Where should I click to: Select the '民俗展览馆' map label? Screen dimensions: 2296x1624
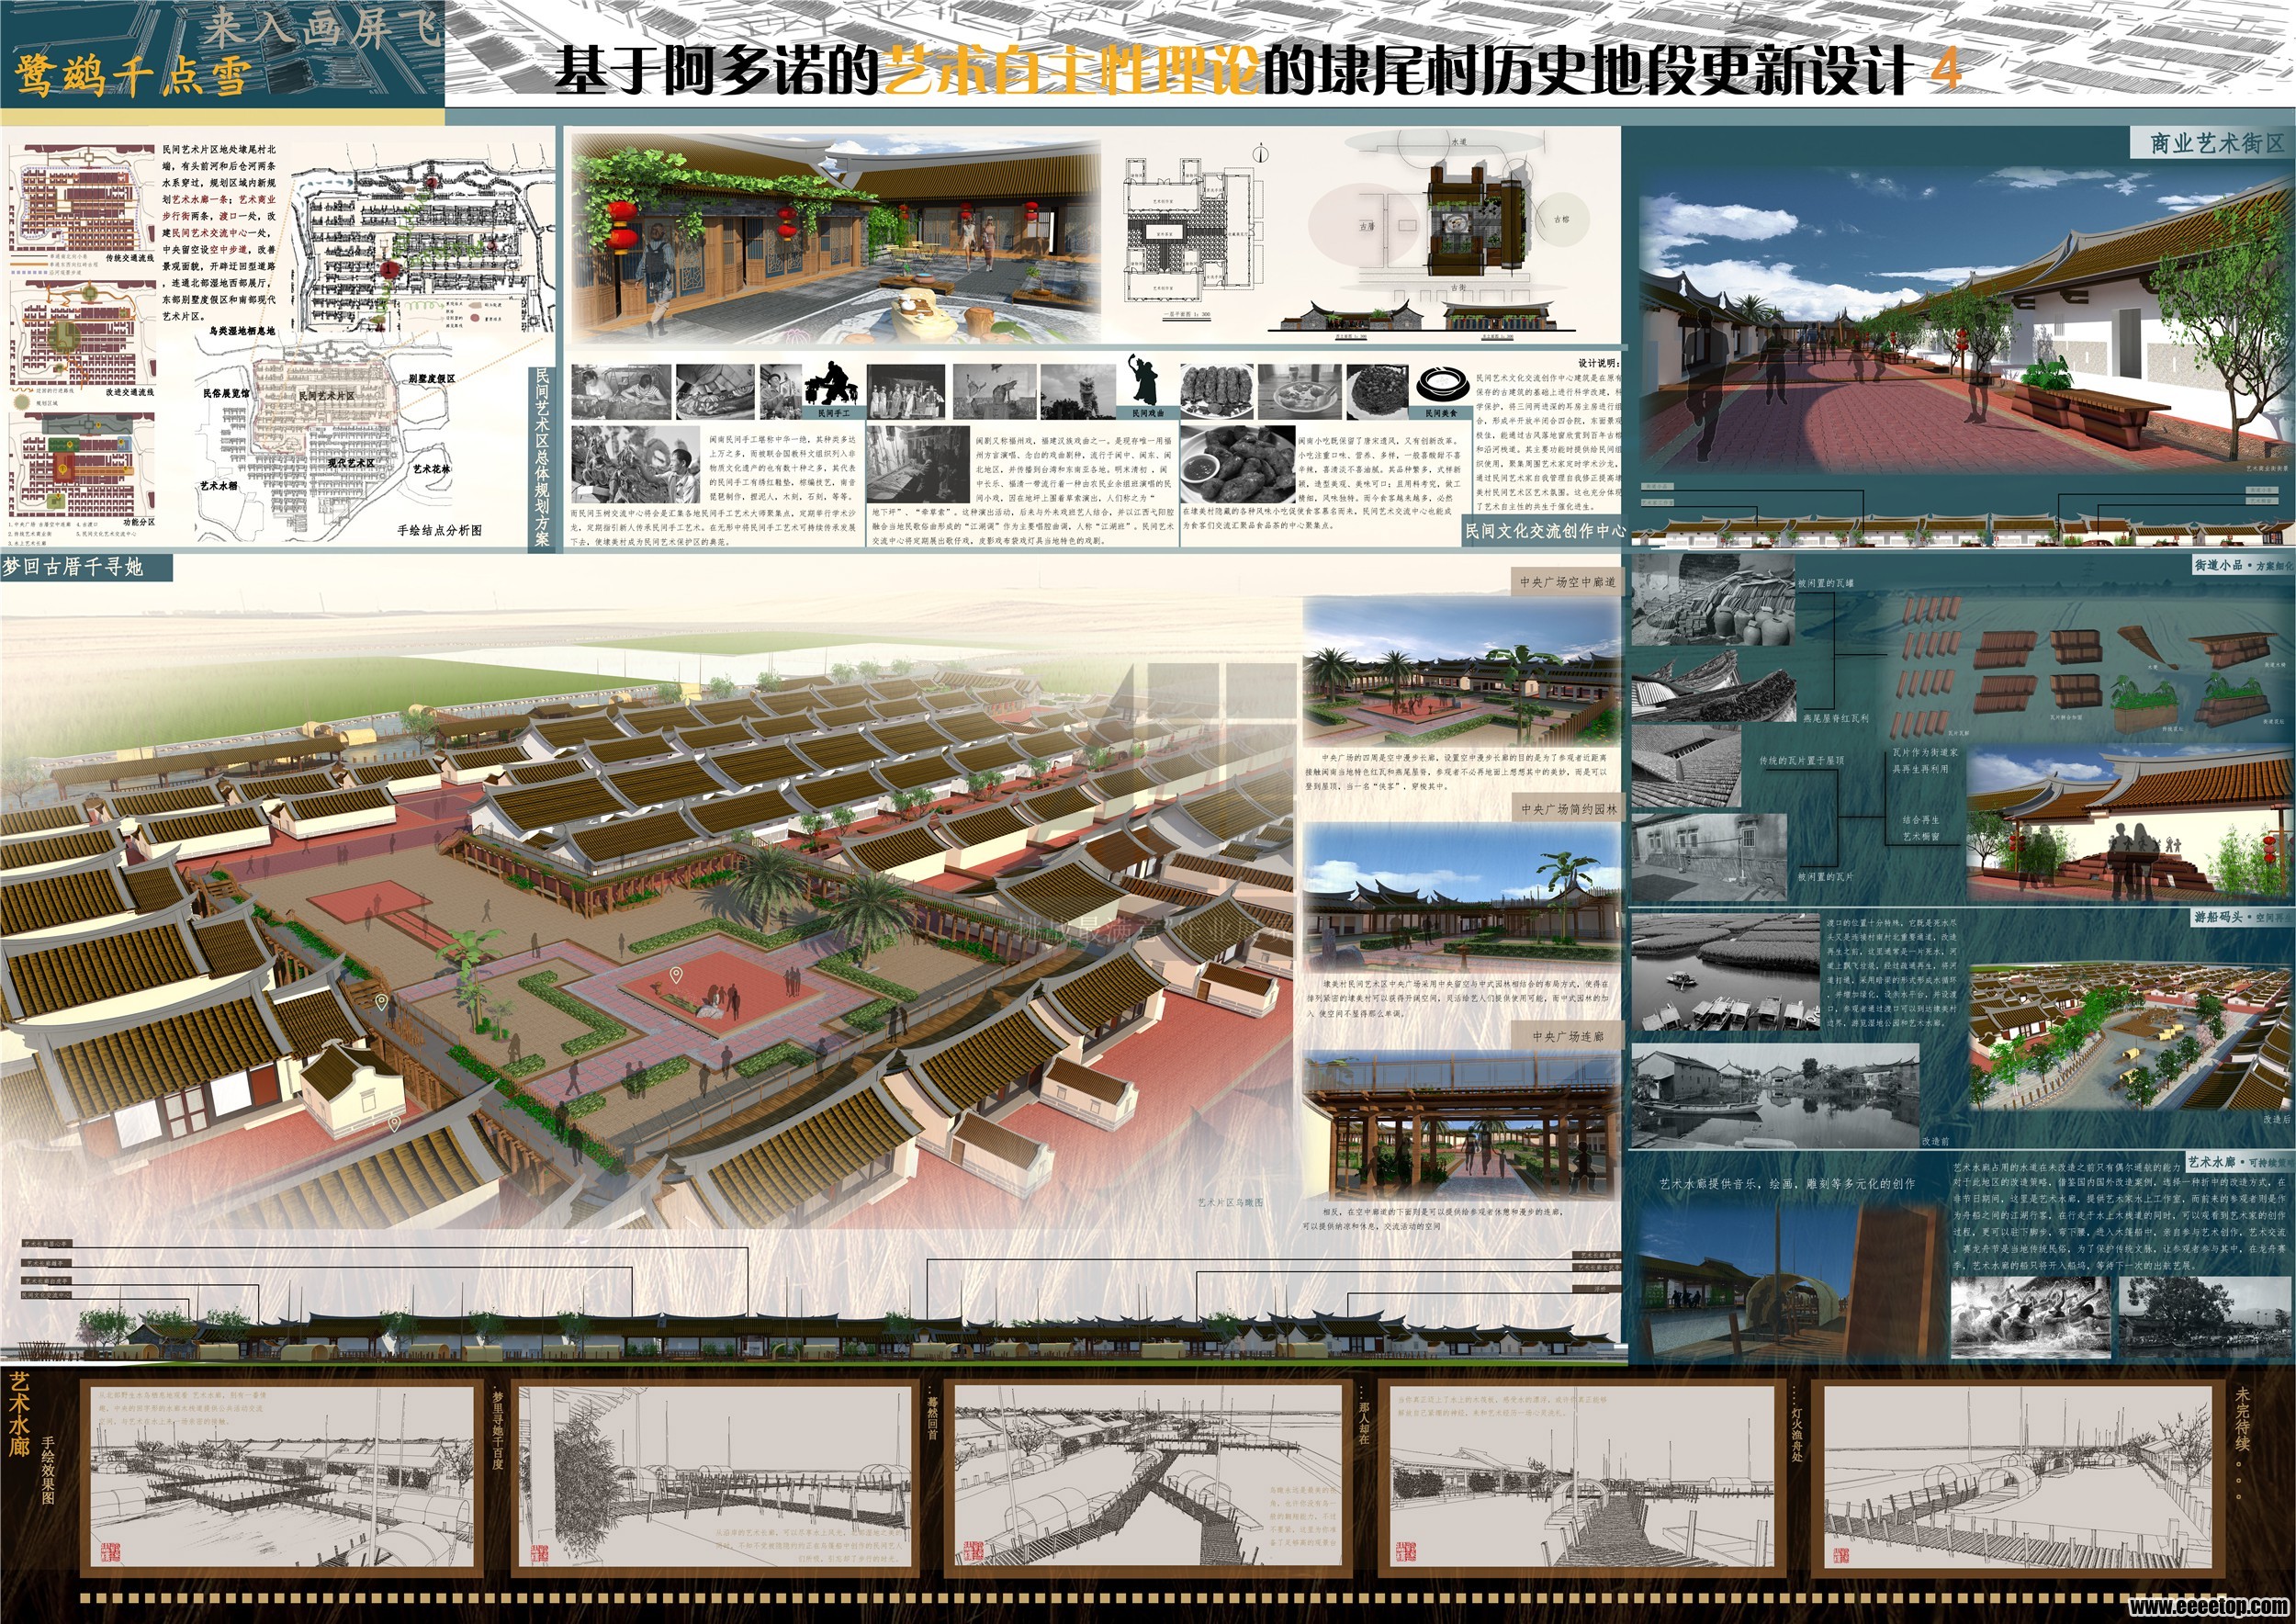tap(227, 393)
